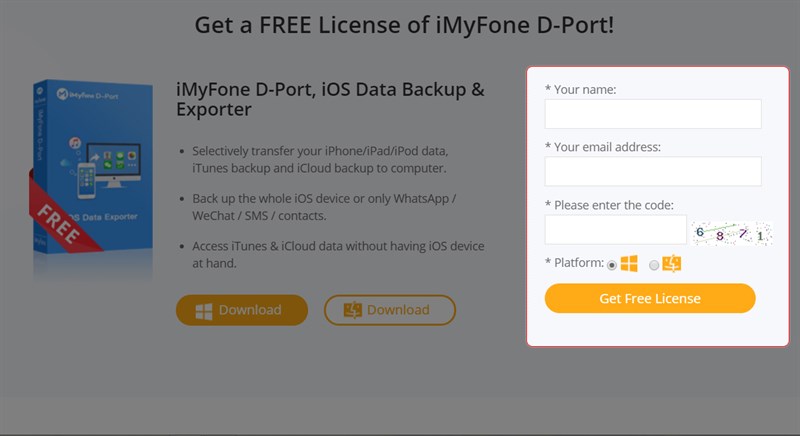Click the captcha code image 6871
Image resolution: width=800 pixels, height=436 pixels.
point(732,234)
